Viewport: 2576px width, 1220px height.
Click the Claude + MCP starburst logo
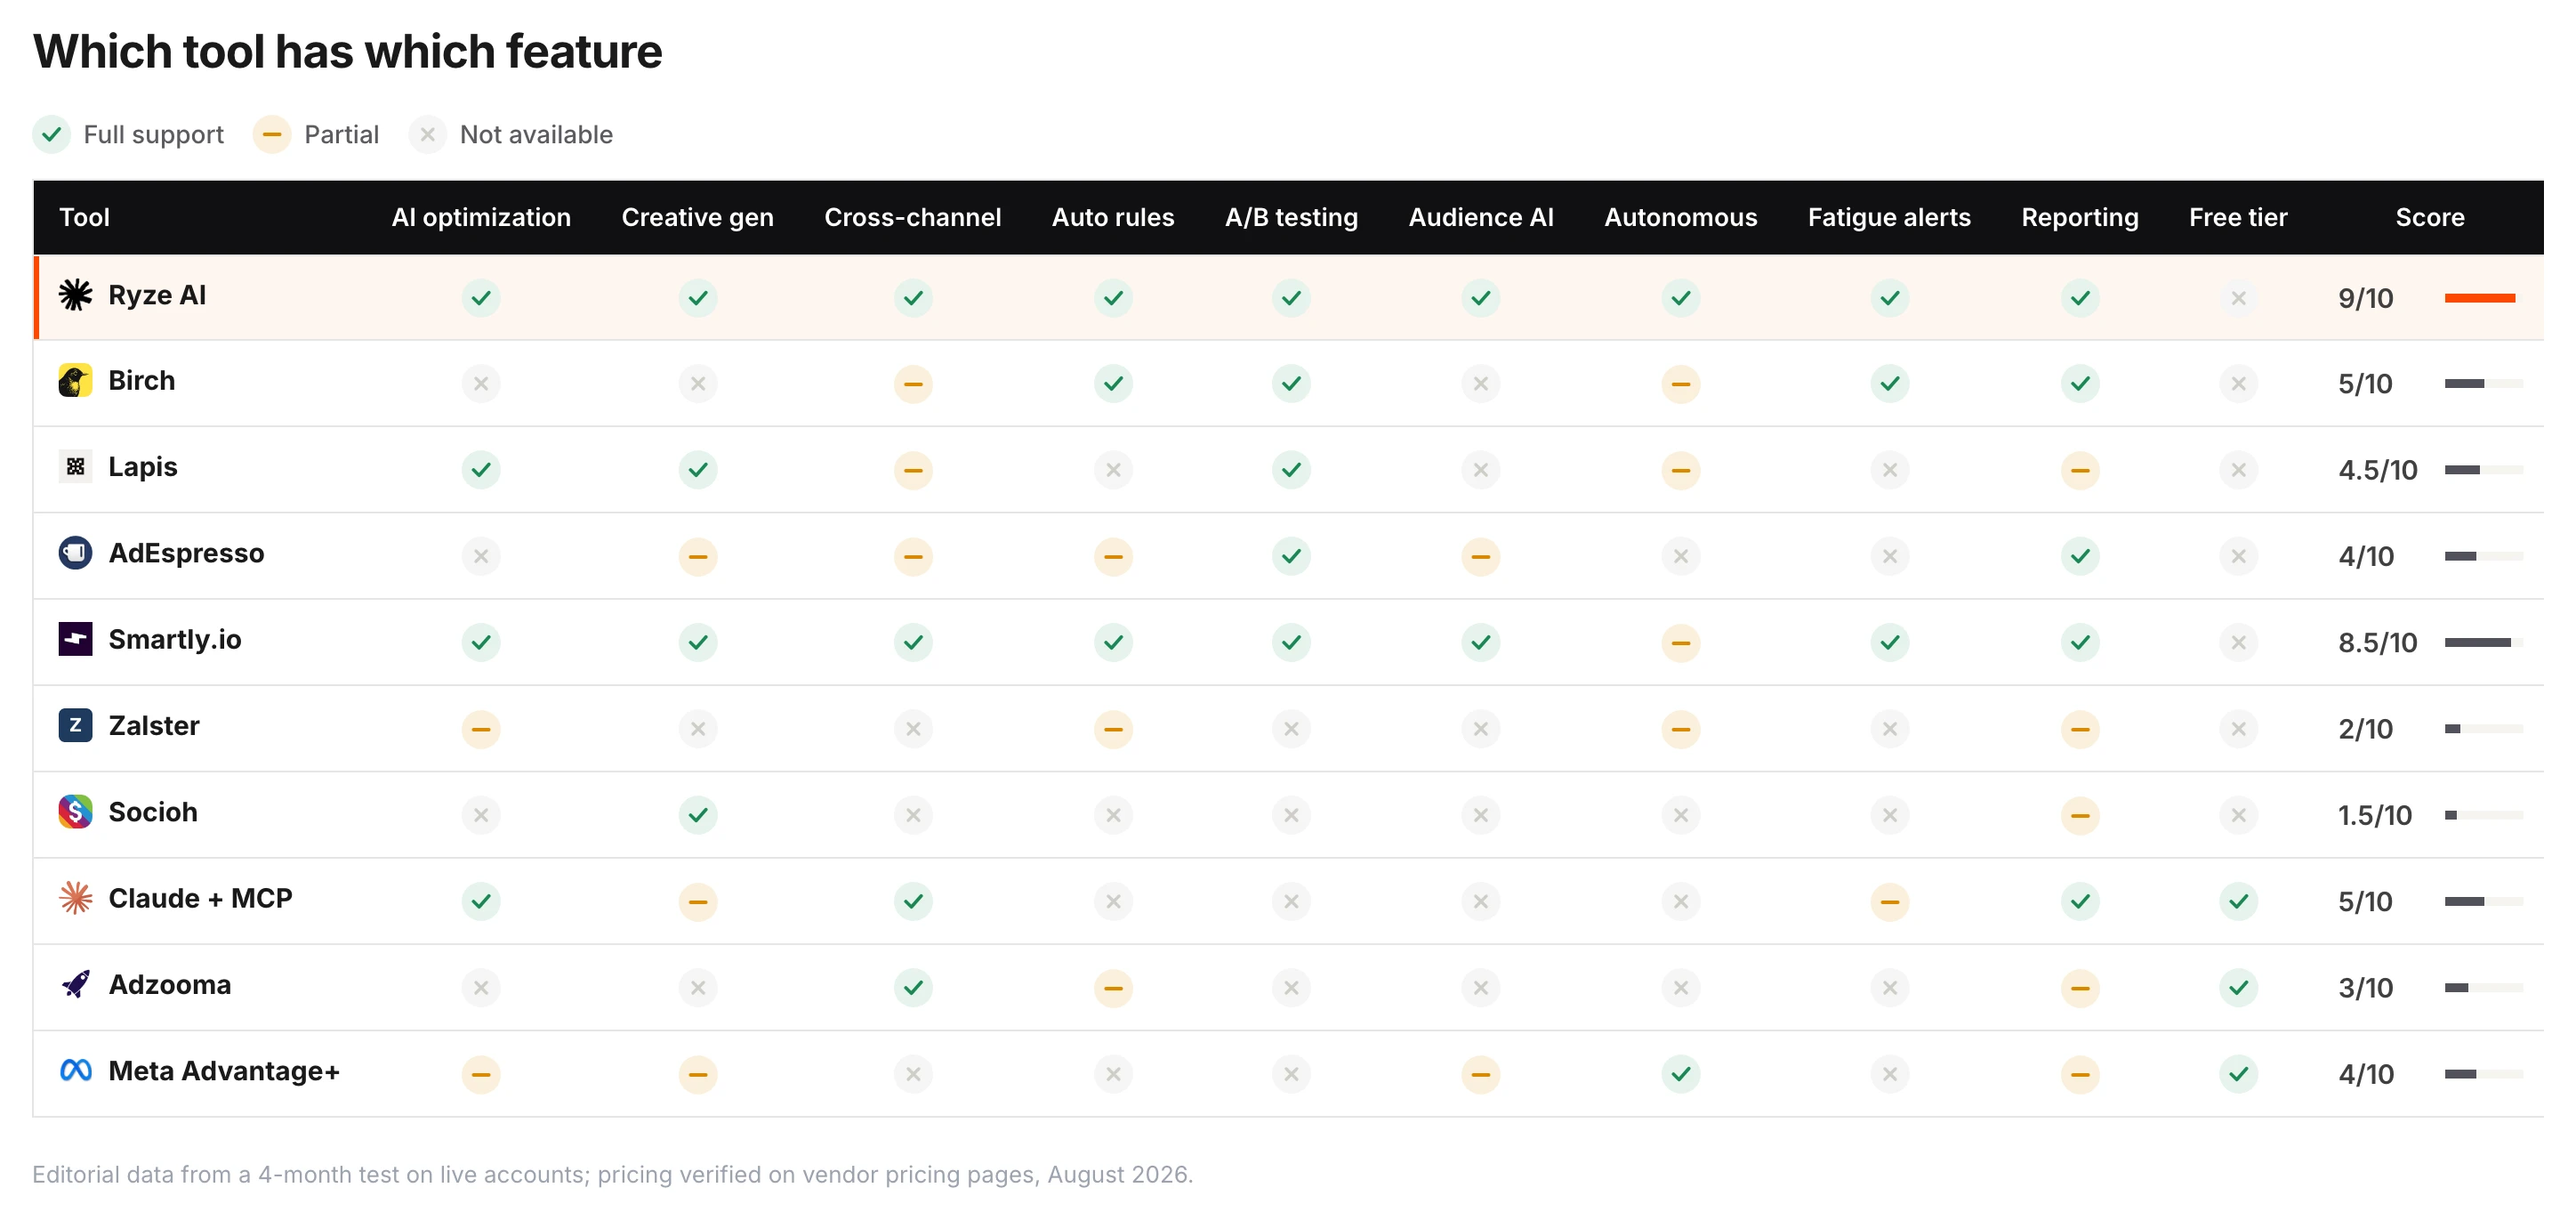click(x=75, y=898)
